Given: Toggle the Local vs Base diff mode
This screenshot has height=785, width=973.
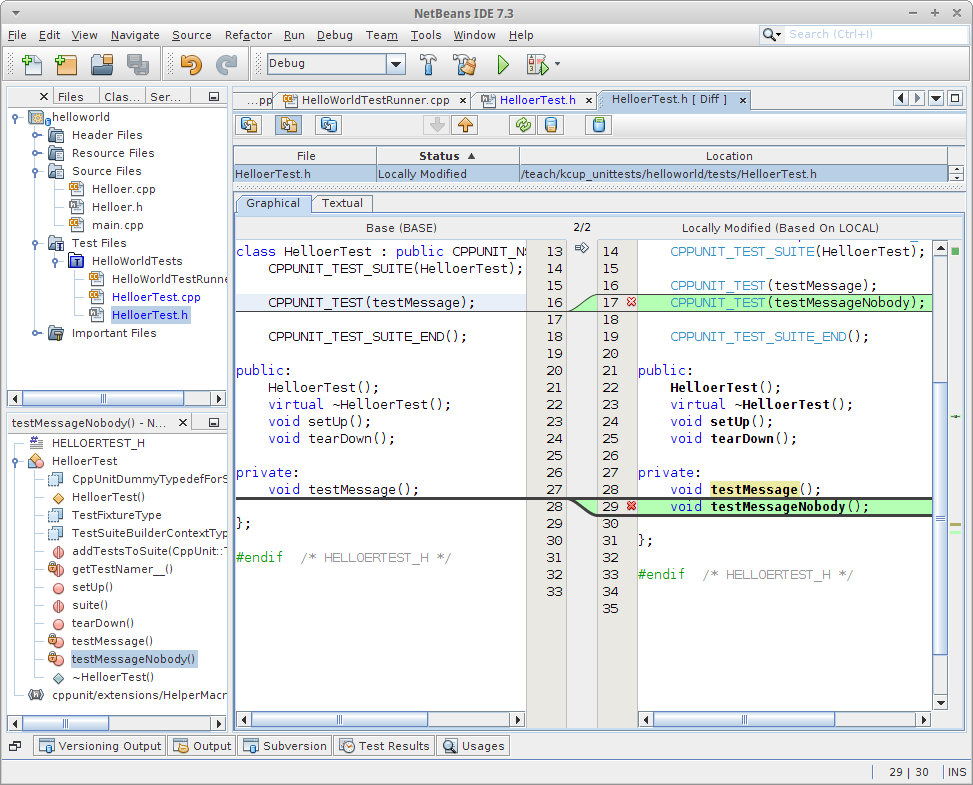Looking at the screenshot, I should [288, 125].
